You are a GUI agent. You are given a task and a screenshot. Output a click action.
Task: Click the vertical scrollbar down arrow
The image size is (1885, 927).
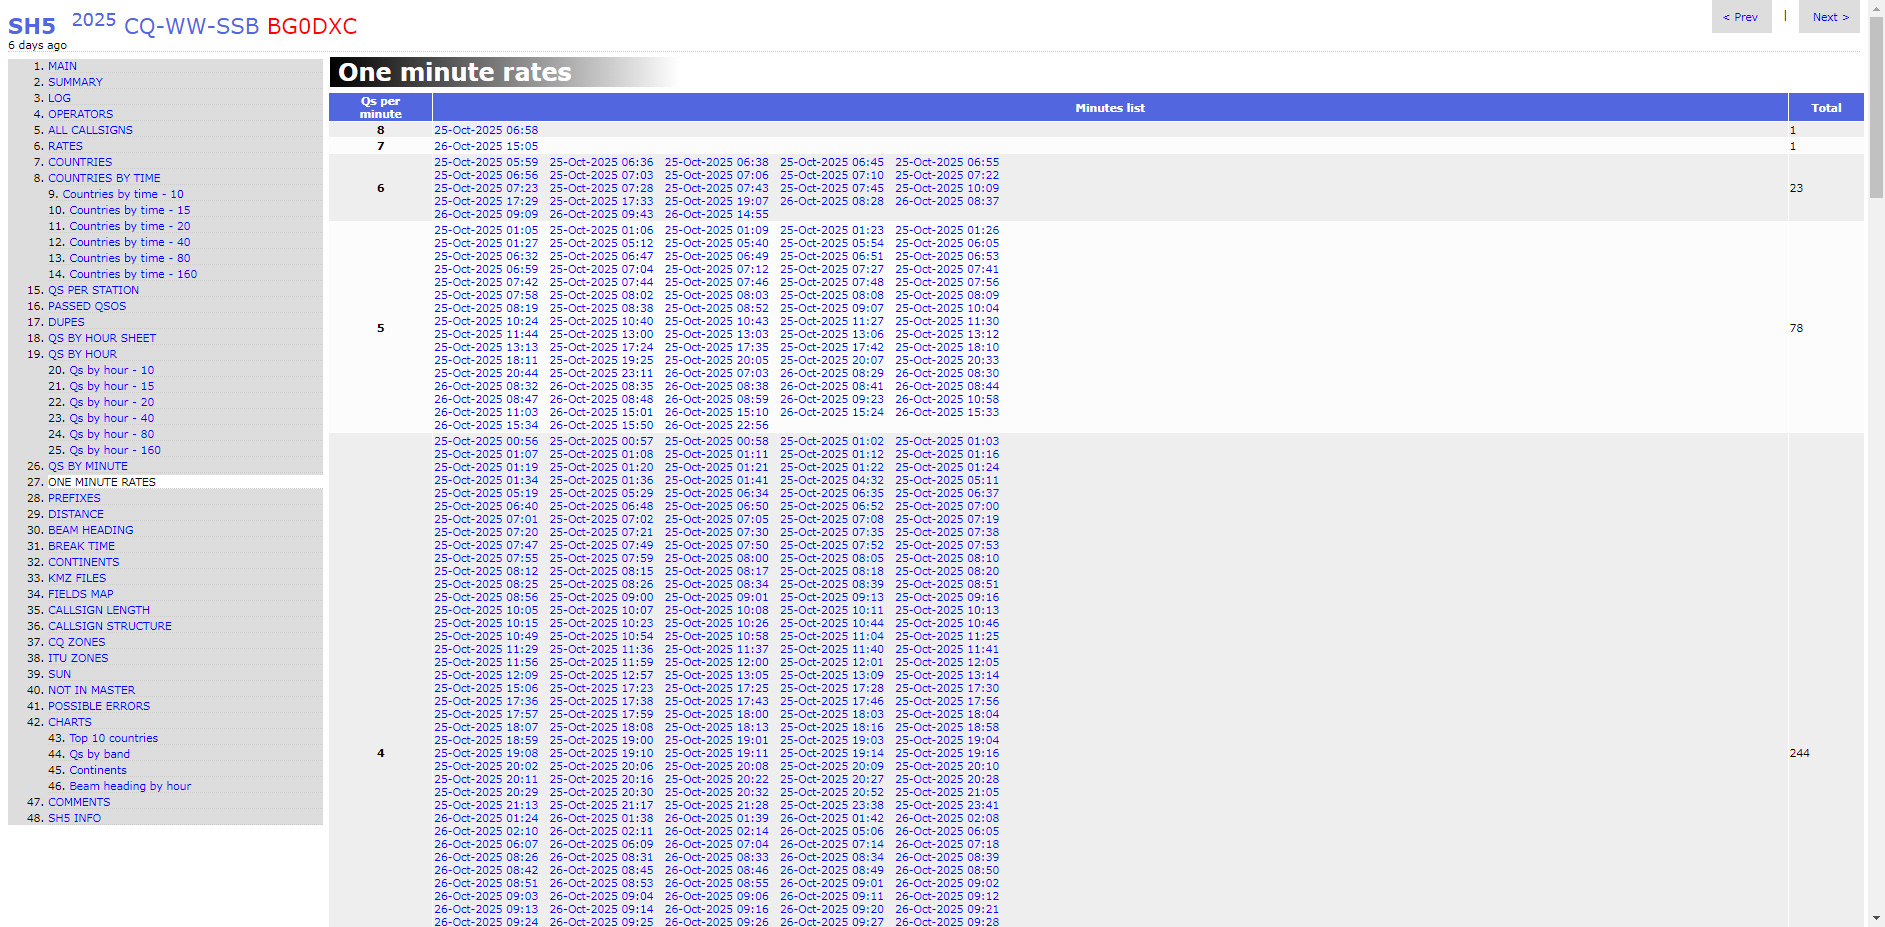1876,917
